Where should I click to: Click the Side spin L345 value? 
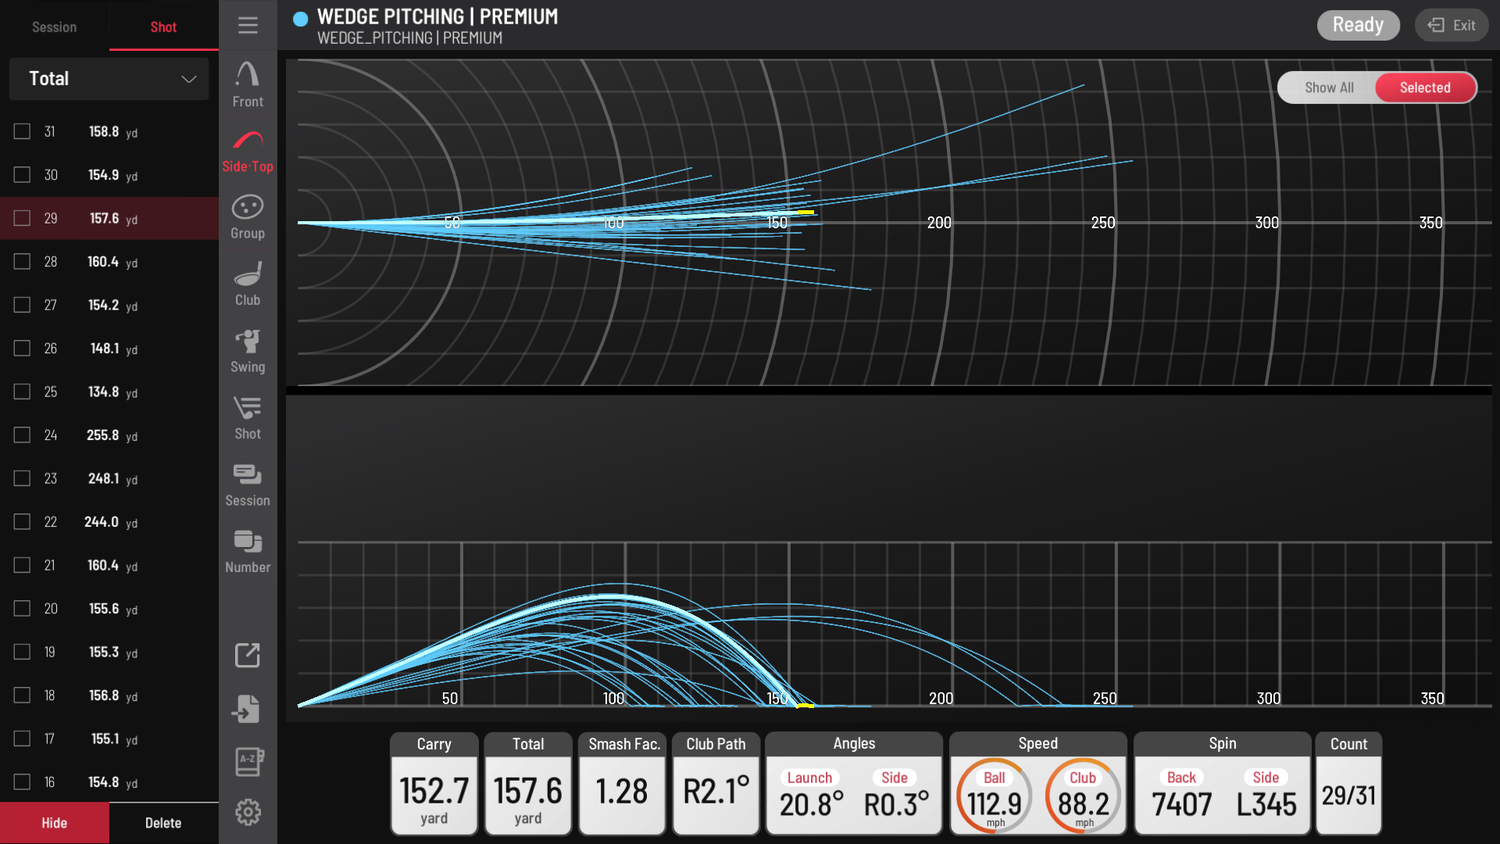tap(1266, 804)
